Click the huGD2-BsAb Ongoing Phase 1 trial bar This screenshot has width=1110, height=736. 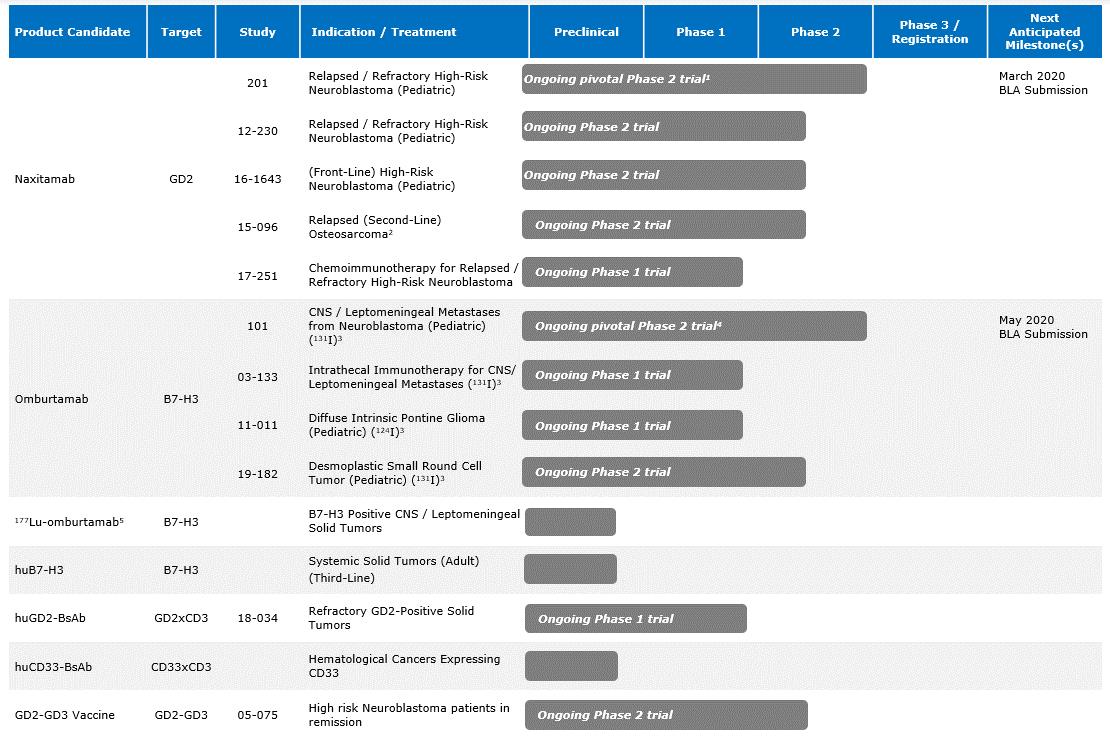pos(635,619)
